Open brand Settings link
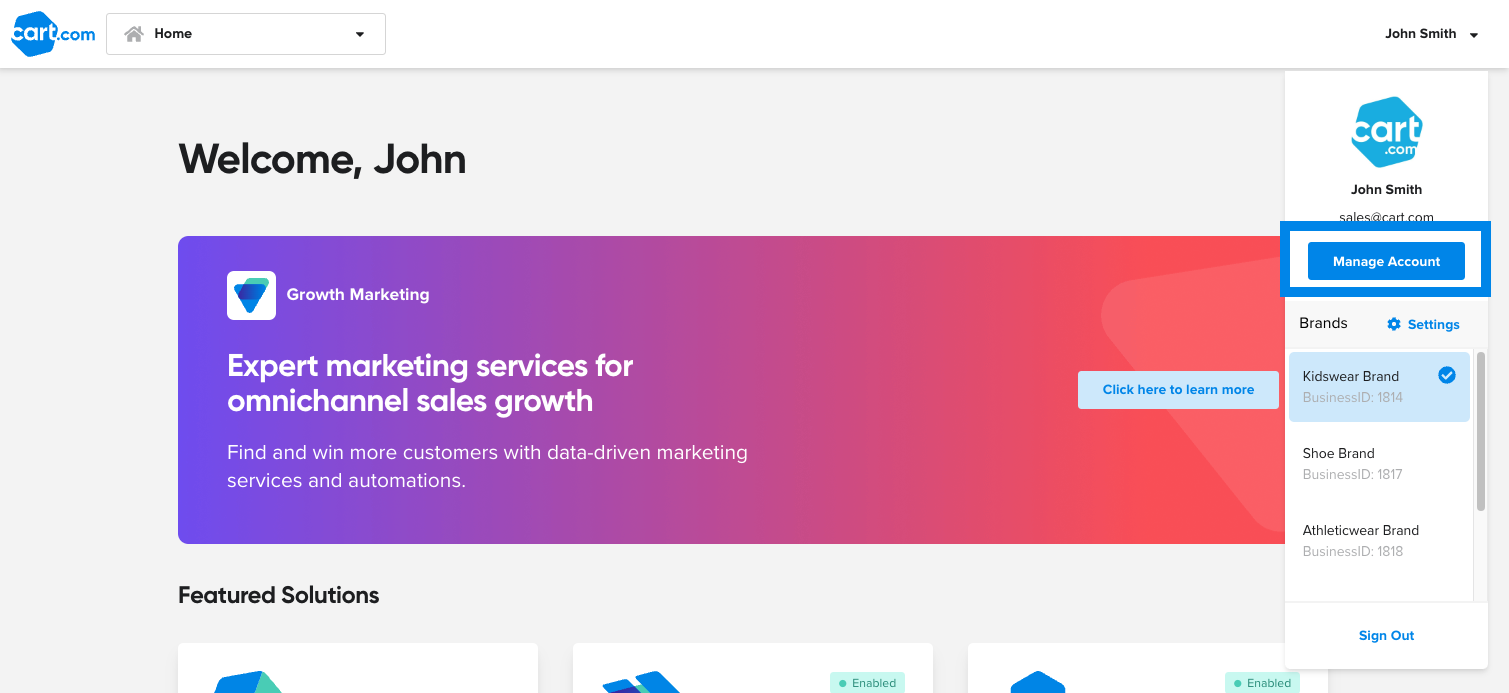The width and height of the screenshot is (1509, 693). click(x=1433, y=324)
